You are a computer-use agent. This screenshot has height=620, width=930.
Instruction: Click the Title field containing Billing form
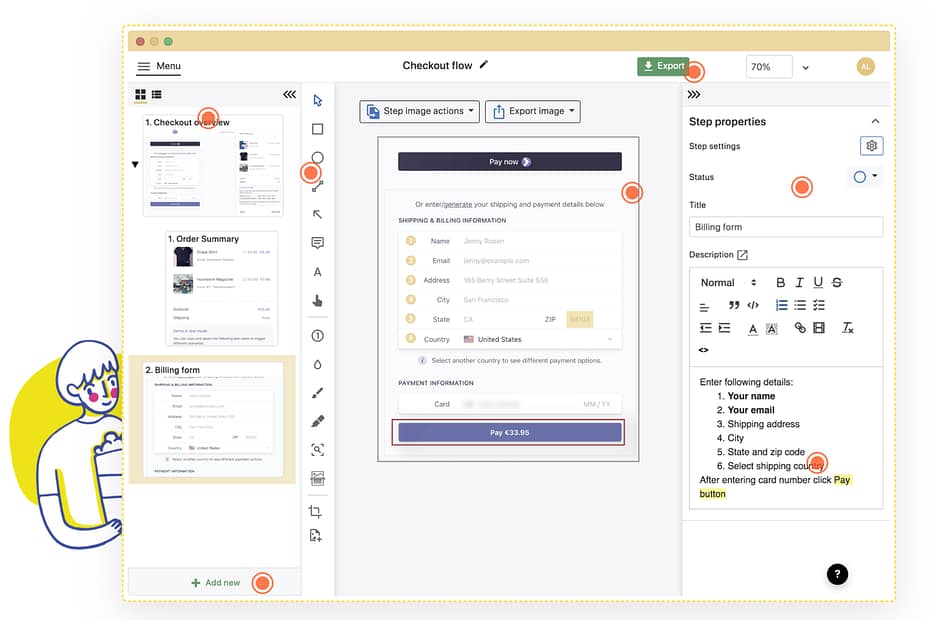click(x=785, y=227)
